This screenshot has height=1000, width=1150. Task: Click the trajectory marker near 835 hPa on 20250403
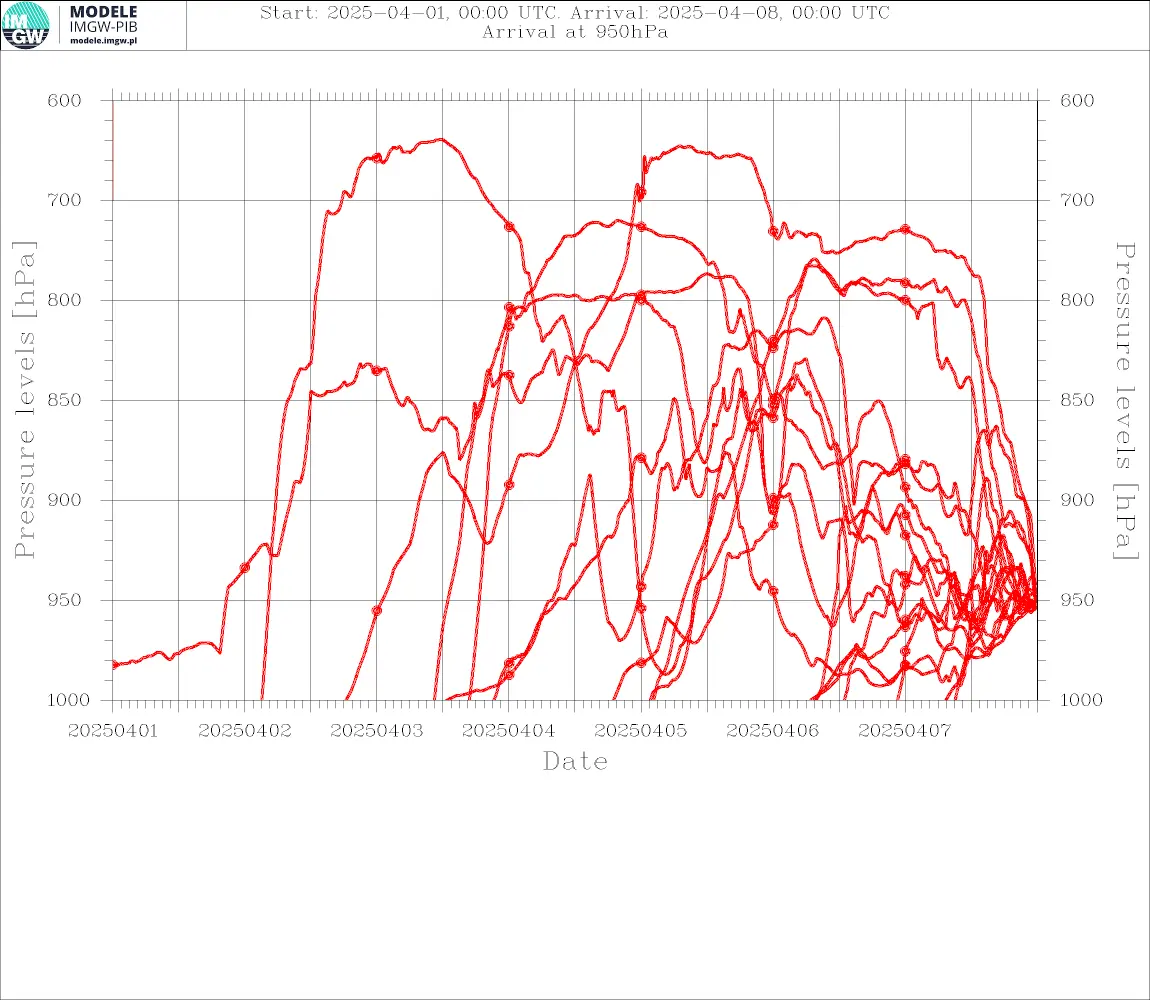click(376, 371)
